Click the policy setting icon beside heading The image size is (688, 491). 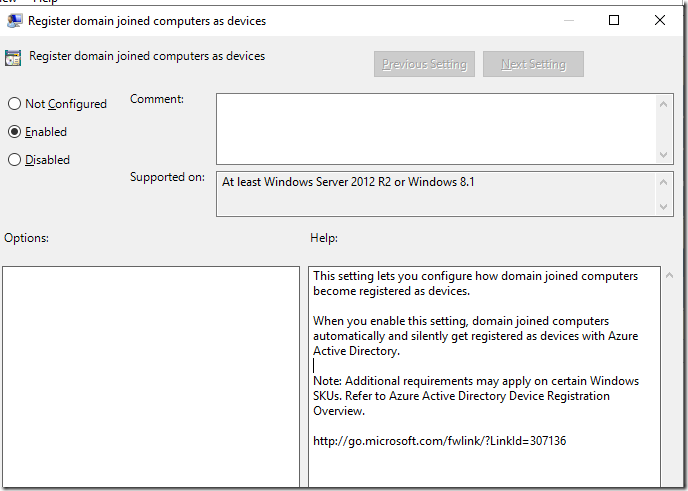(13, 57)
